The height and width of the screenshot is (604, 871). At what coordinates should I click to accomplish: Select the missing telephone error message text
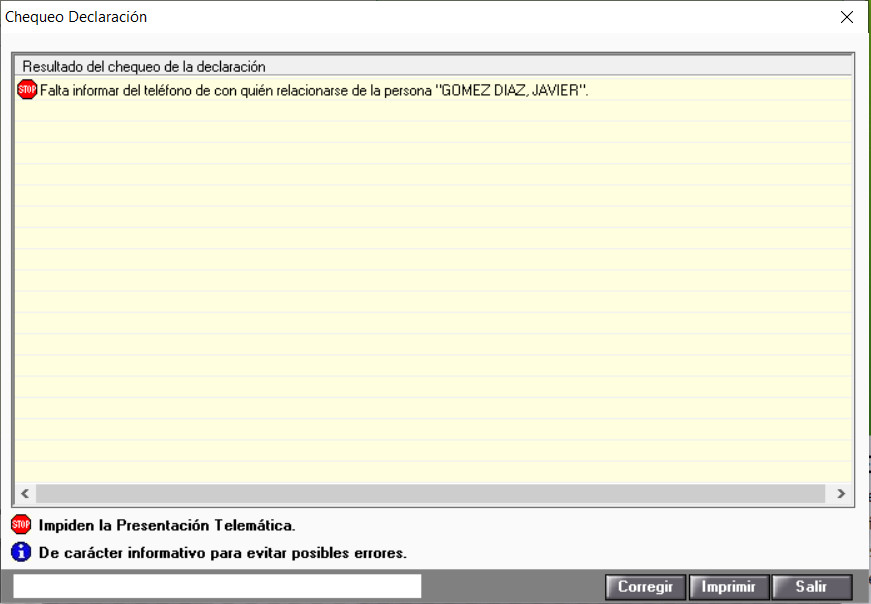point(314,91)
